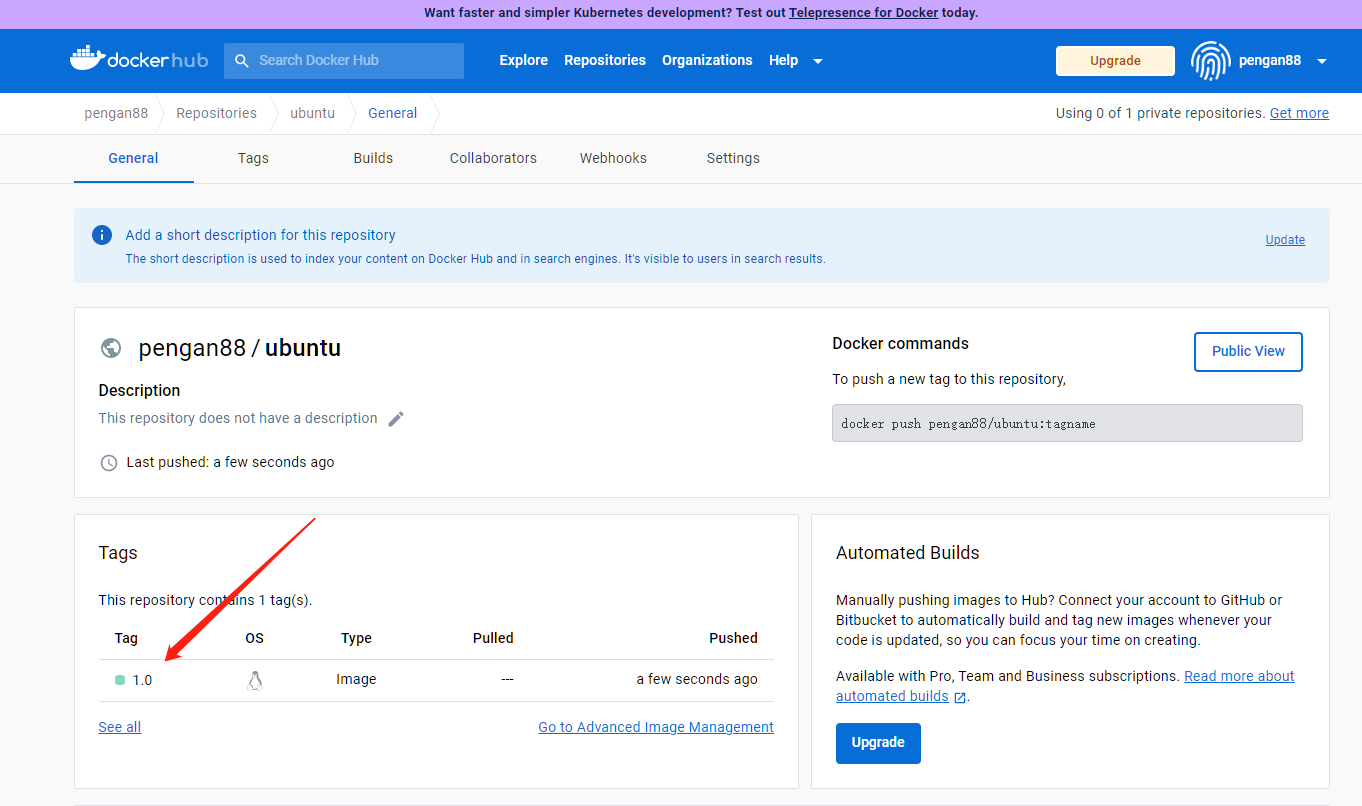Click the clock icon beside Last pushed
The height and width of the screenshot is (806, 1362).
click(x=109, y=463)
